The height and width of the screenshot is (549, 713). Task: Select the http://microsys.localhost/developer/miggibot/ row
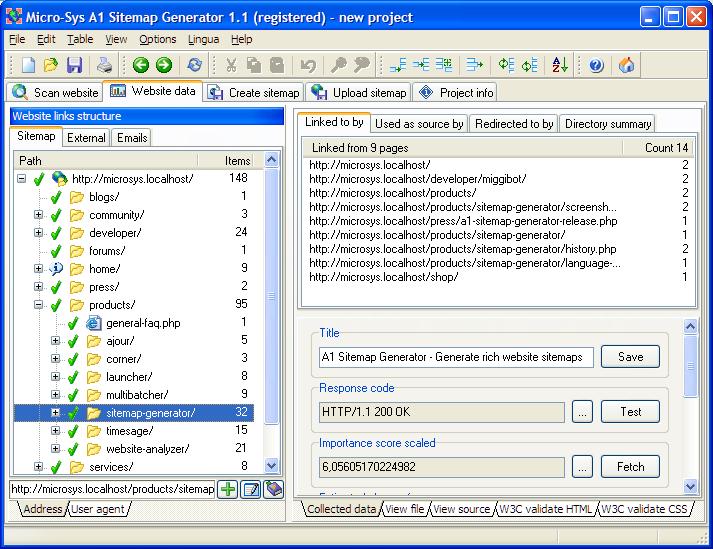[x=498, y=179]
